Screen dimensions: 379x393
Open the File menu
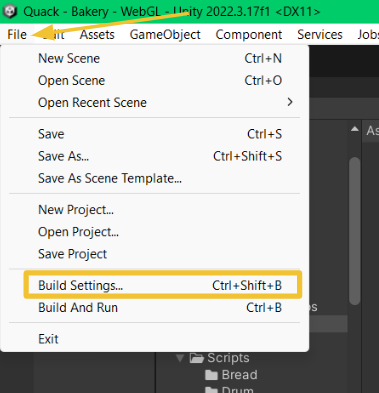(17, 34)
